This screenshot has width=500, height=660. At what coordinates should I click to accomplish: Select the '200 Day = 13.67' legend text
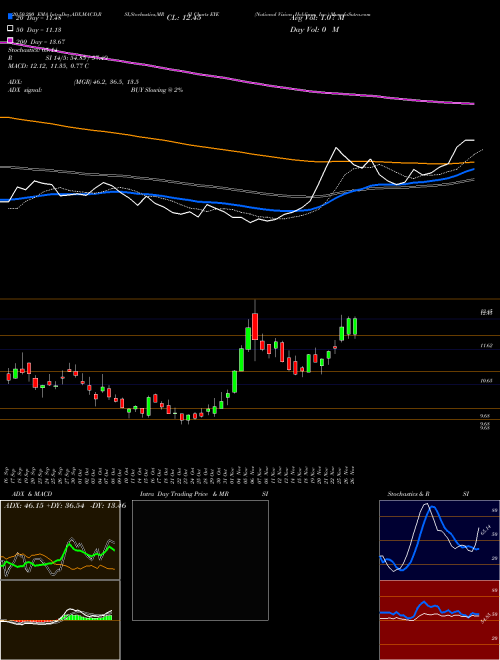coord(40,42)
